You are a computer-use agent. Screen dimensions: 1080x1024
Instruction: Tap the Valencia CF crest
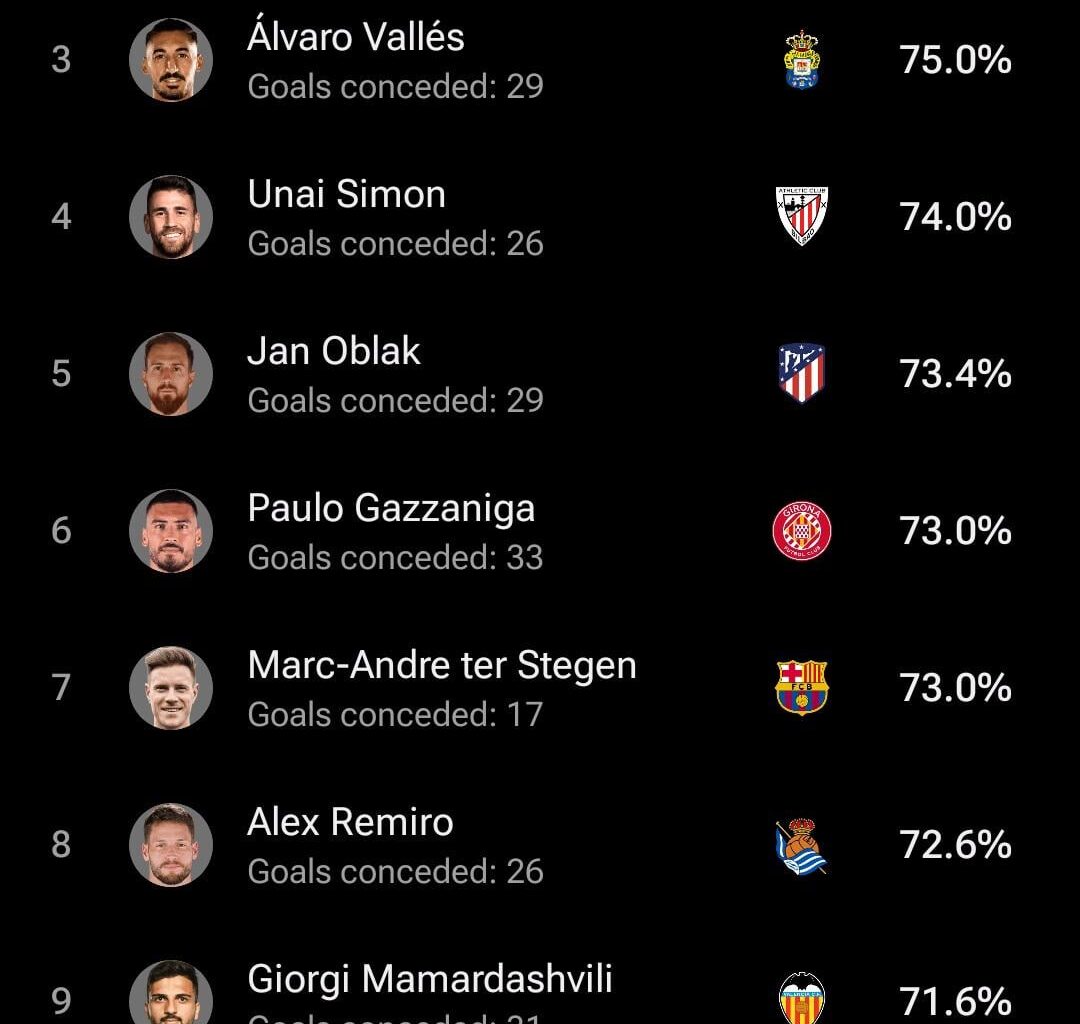pos(802,999)
